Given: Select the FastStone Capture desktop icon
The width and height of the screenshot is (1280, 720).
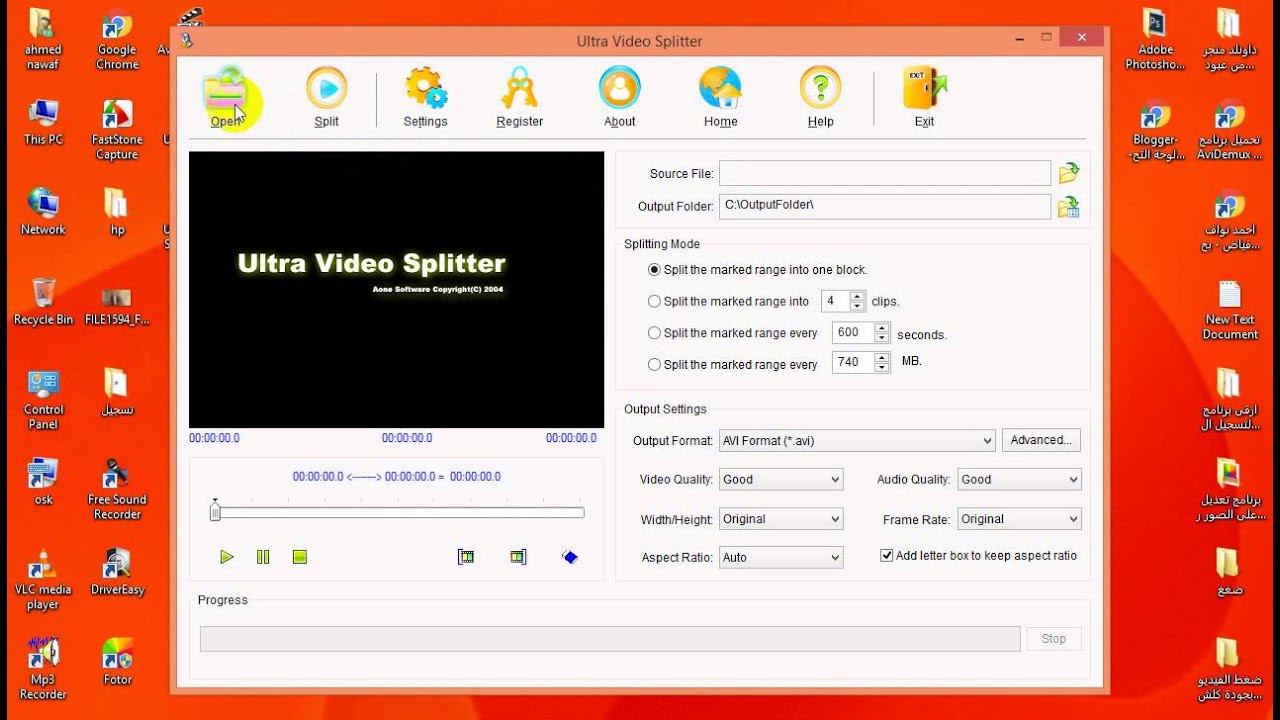Looking at the screenshot, I should tap(117, 130).
